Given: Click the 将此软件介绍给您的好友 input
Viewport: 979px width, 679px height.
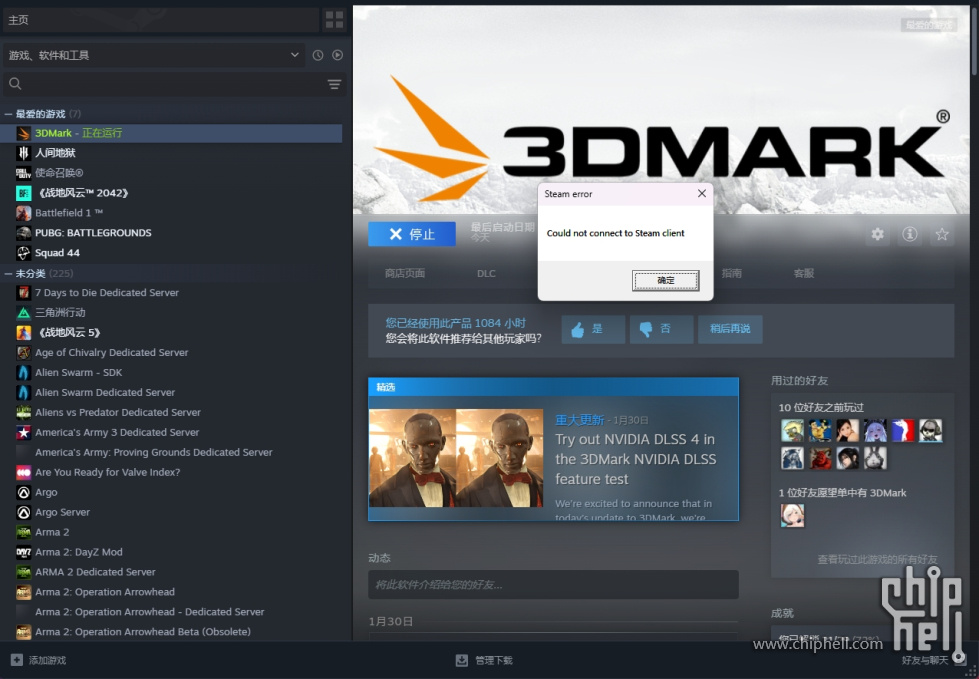Looking at the screenshot, I should (x=553, y=585).
